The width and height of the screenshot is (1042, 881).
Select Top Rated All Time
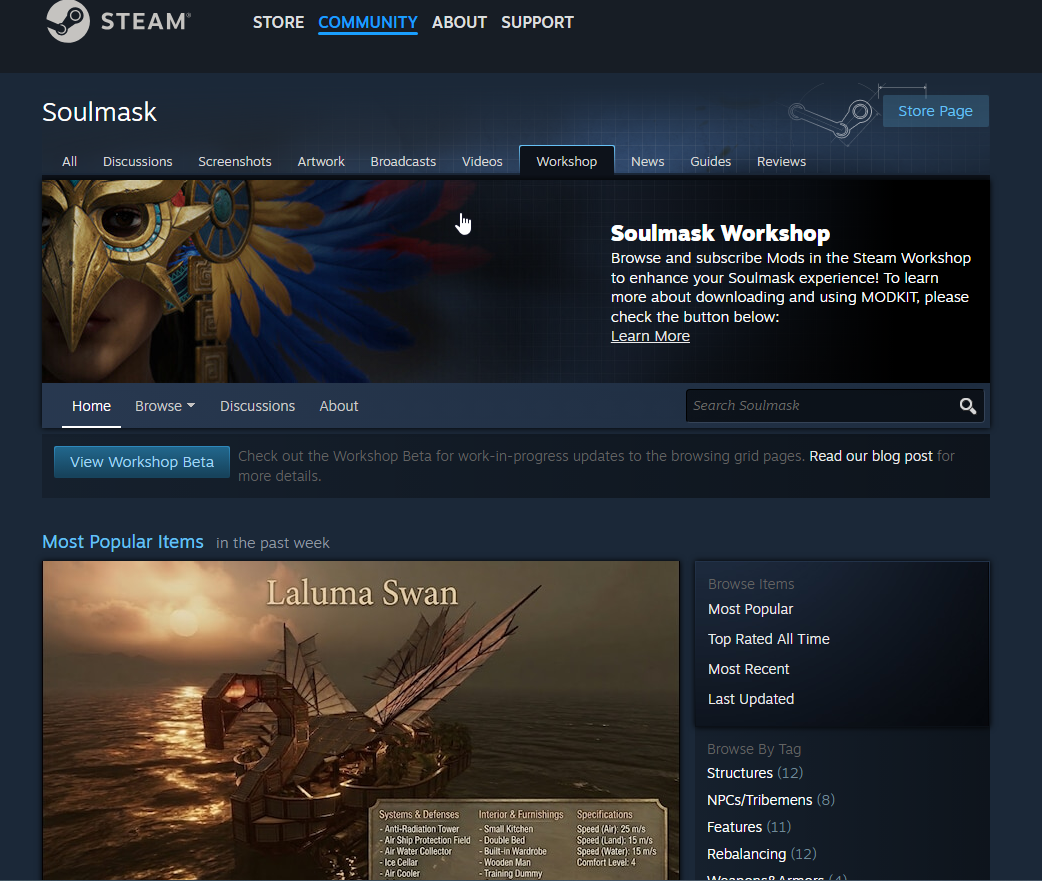pos(768,639)
